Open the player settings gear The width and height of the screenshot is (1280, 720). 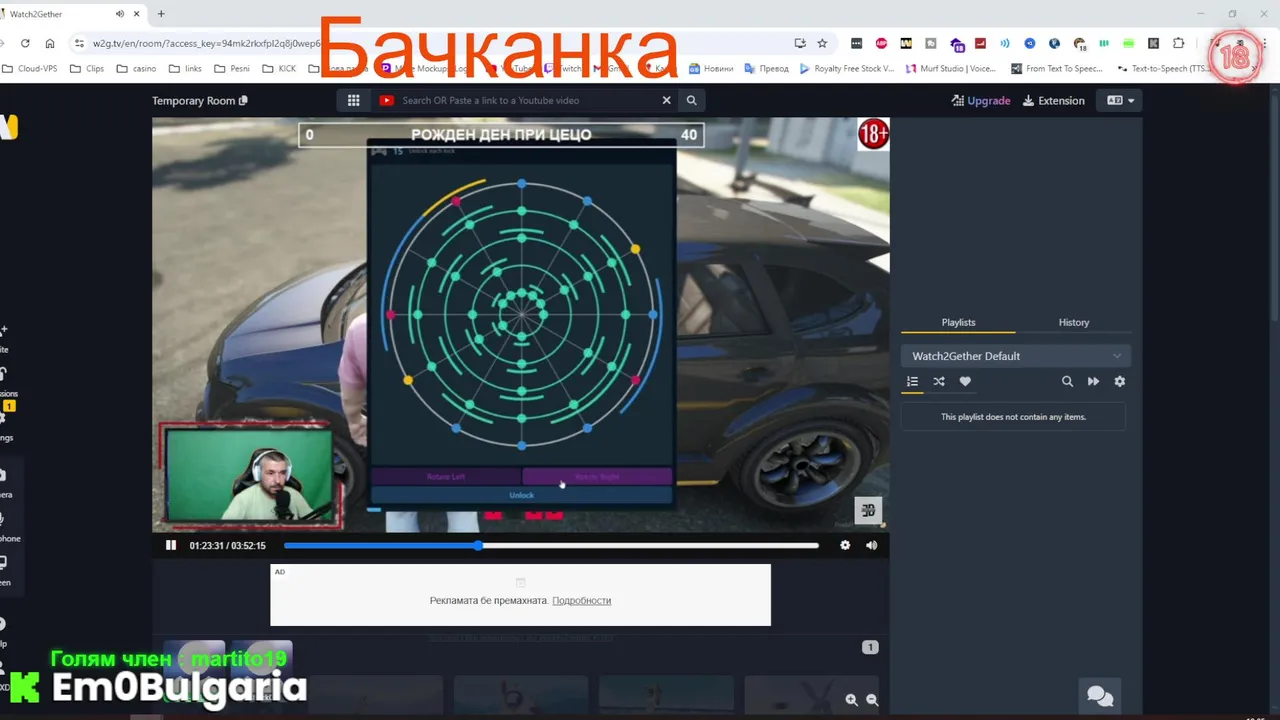845,545
